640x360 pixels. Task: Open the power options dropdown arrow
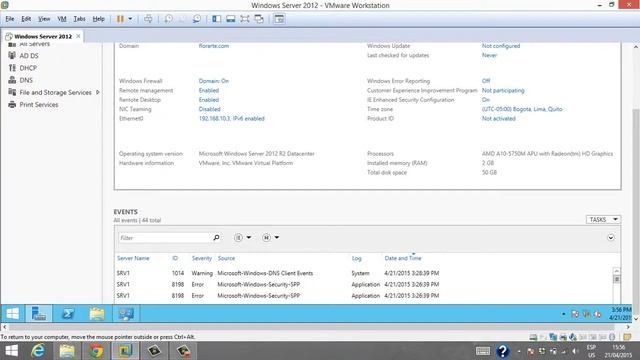pyautogui.click(x=130, y=19)
